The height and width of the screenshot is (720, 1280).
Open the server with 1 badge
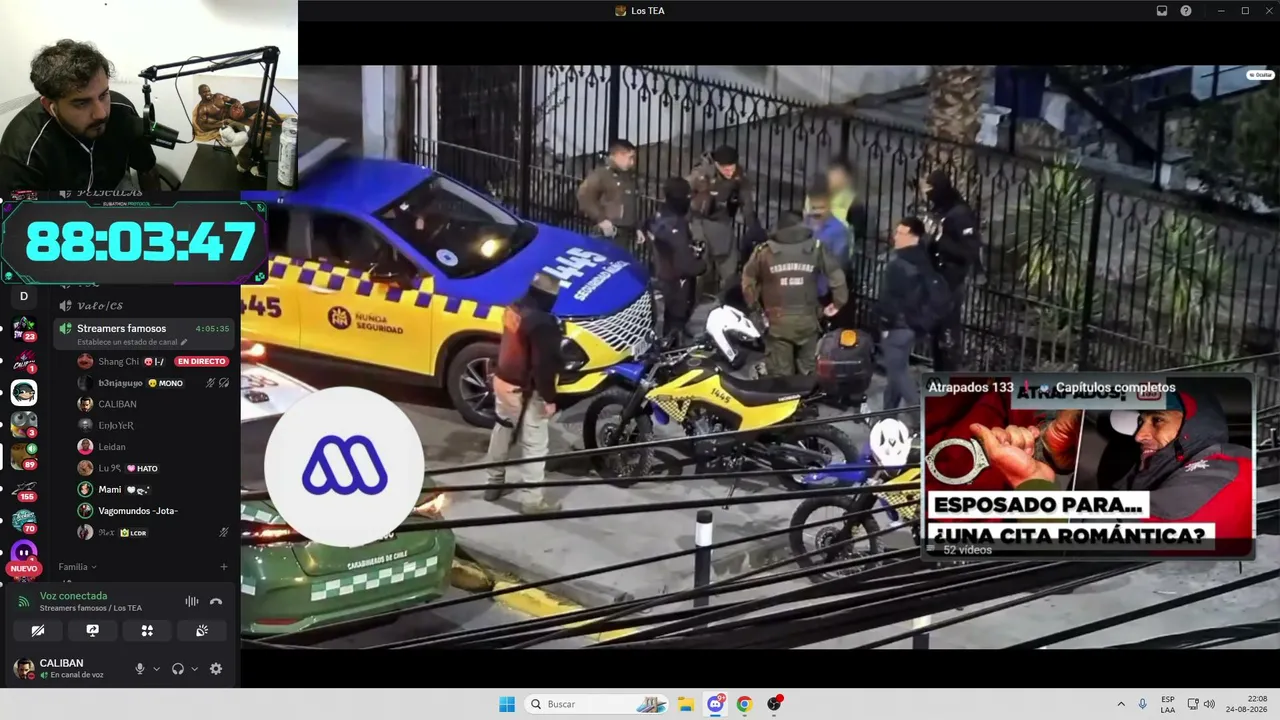pos(24,360)
